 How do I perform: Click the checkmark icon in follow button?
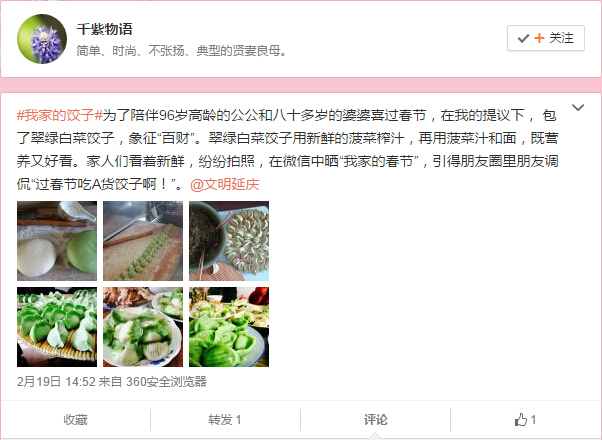(x=523, y=38)
